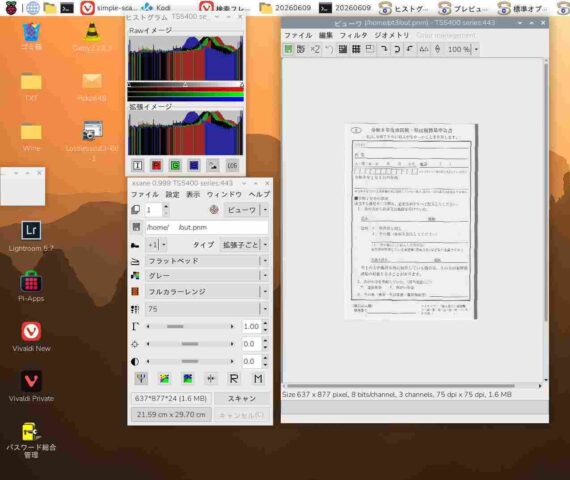Screen dimensions: 570x480
Task: Open 表示 menu in xsane
Action: click(x=193, y=195)
